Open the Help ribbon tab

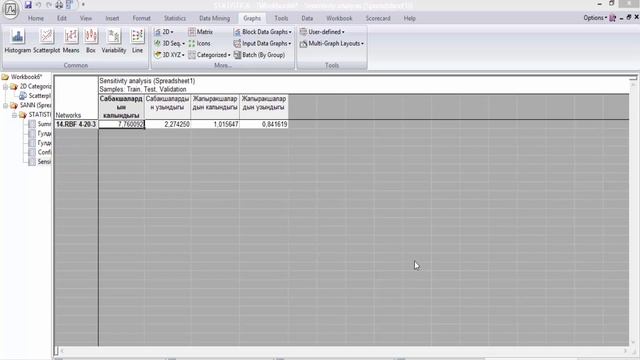pos(409,18)
